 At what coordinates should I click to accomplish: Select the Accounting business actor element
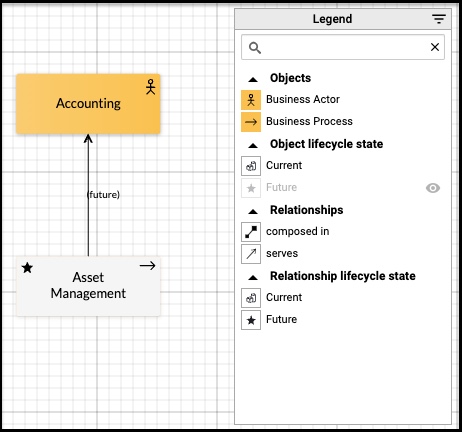point(88,104)
